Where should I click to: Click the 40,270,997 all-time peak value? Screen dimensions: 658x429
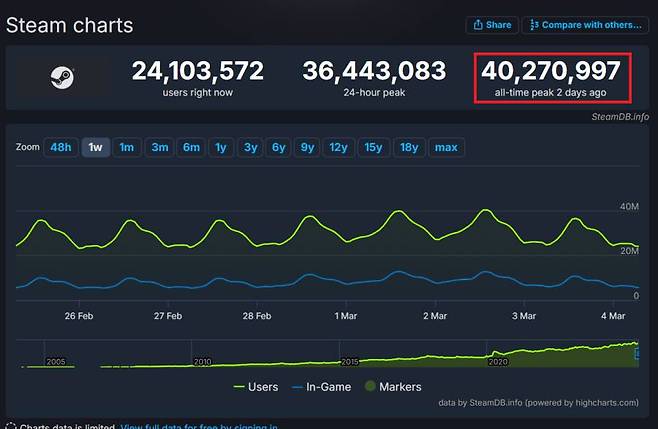click(x=551, y=71)
